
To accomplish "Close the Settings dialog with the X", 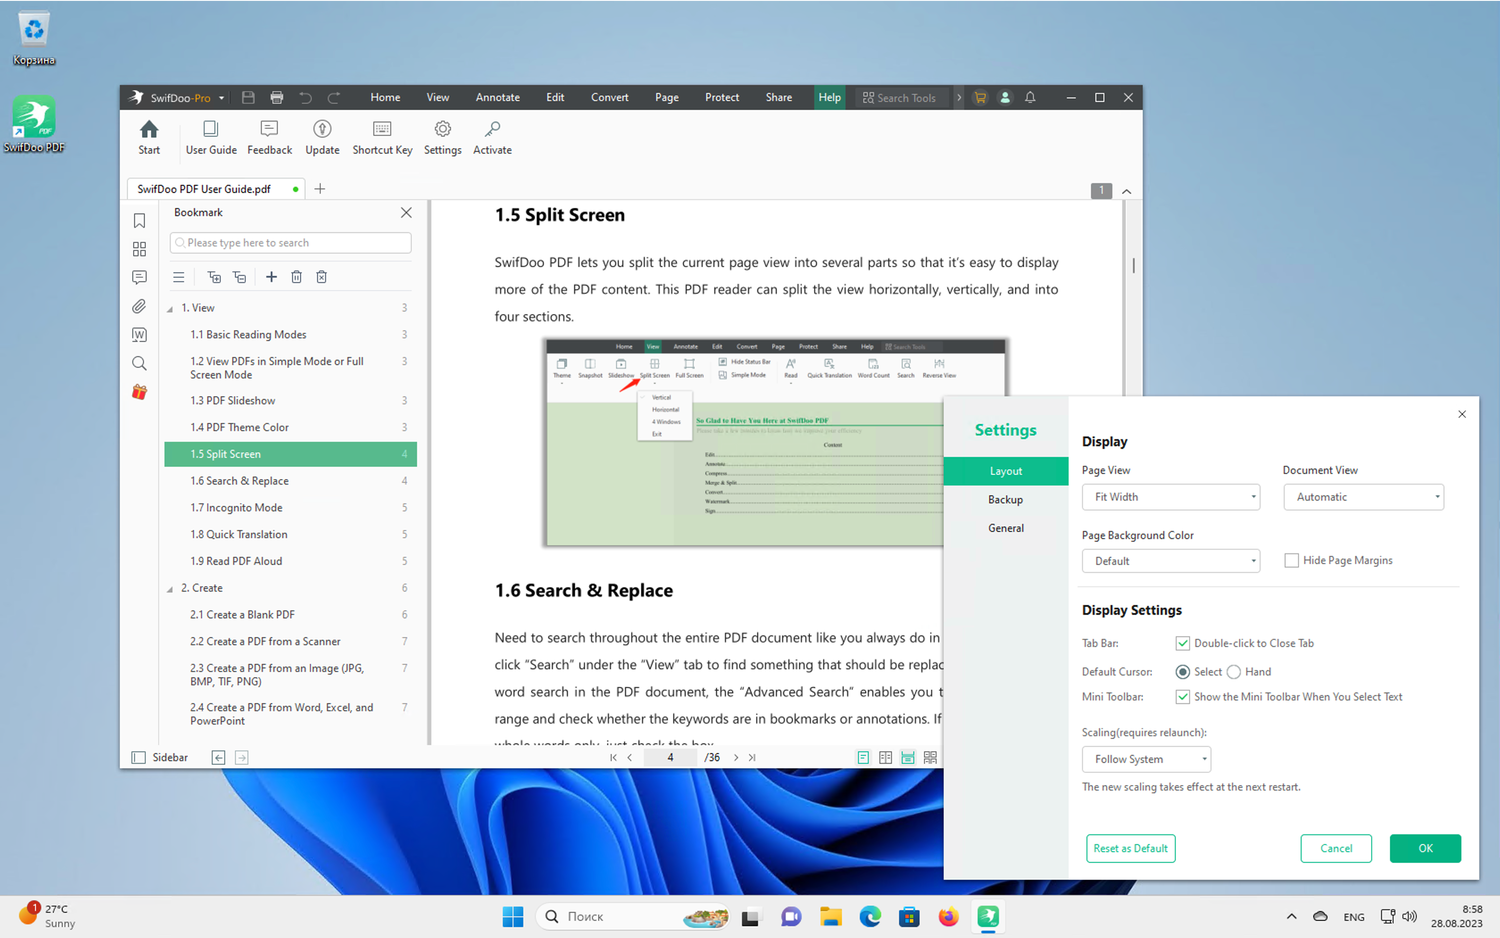I will pyautogui.click(x=1462, y=414).
